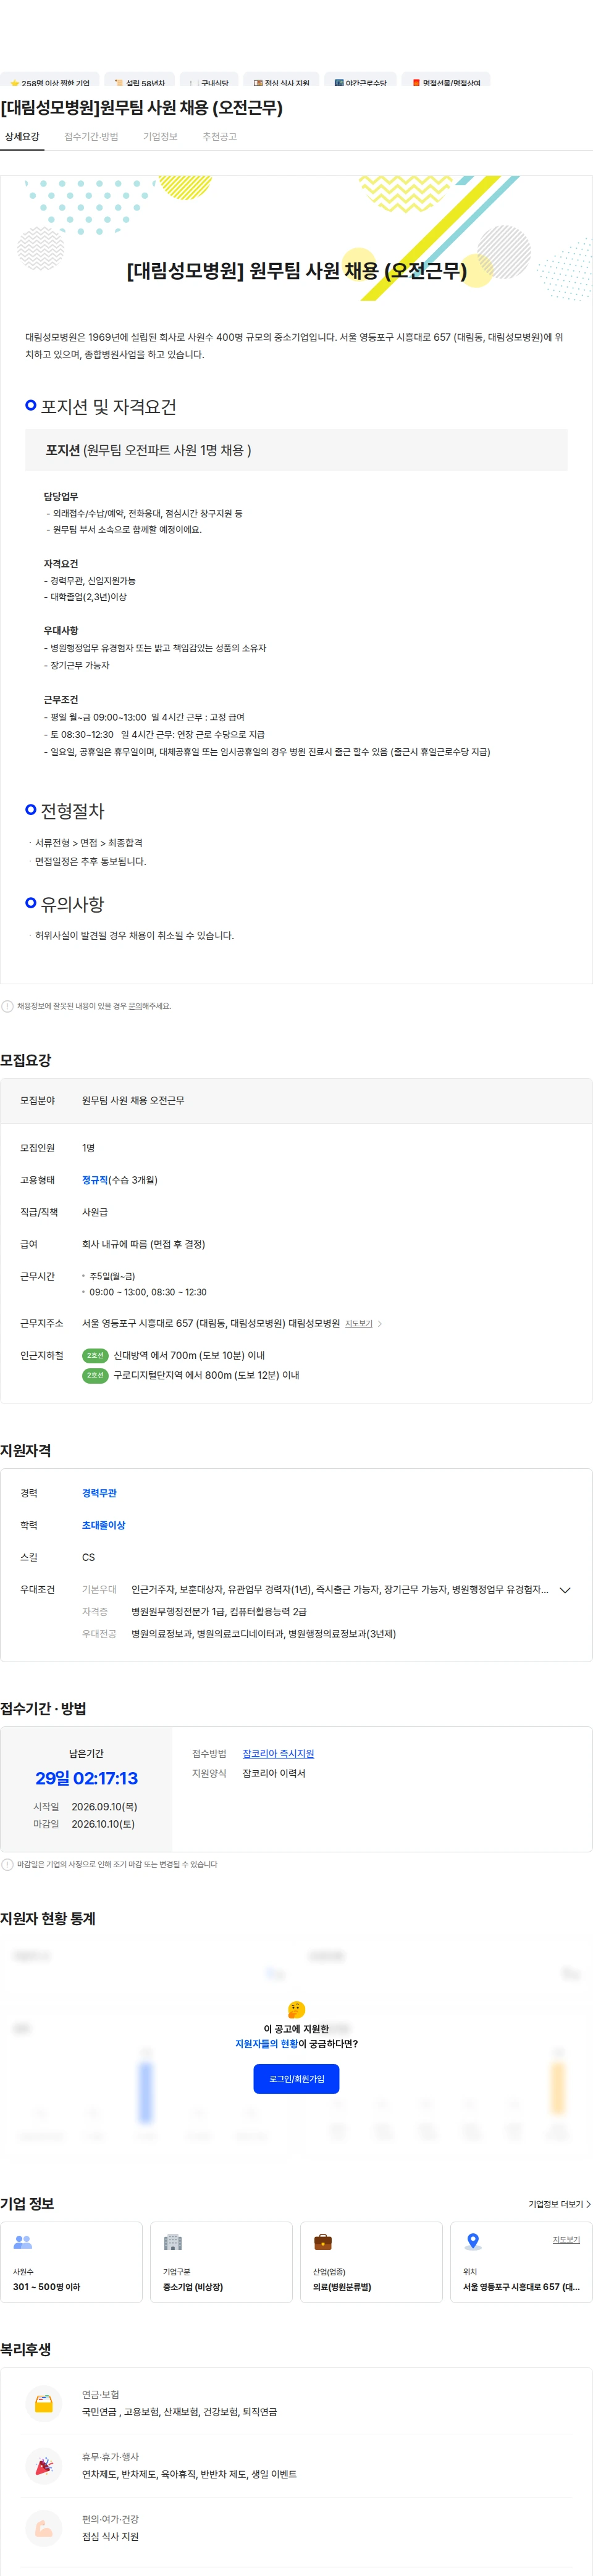Click the text 중소기업 (비상장)
The width and height of the screenshot is (593, 2576).
click(193, 2287)
